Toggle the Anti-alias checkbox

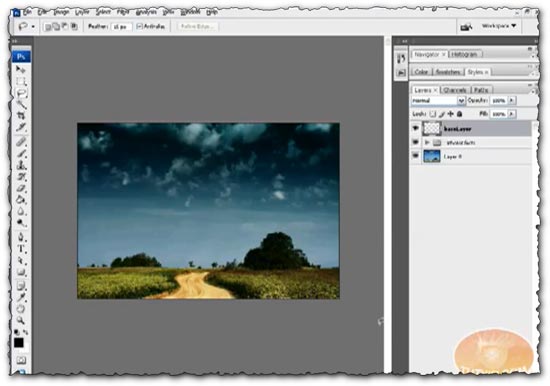pyautogui.click(x=139, y=26)
